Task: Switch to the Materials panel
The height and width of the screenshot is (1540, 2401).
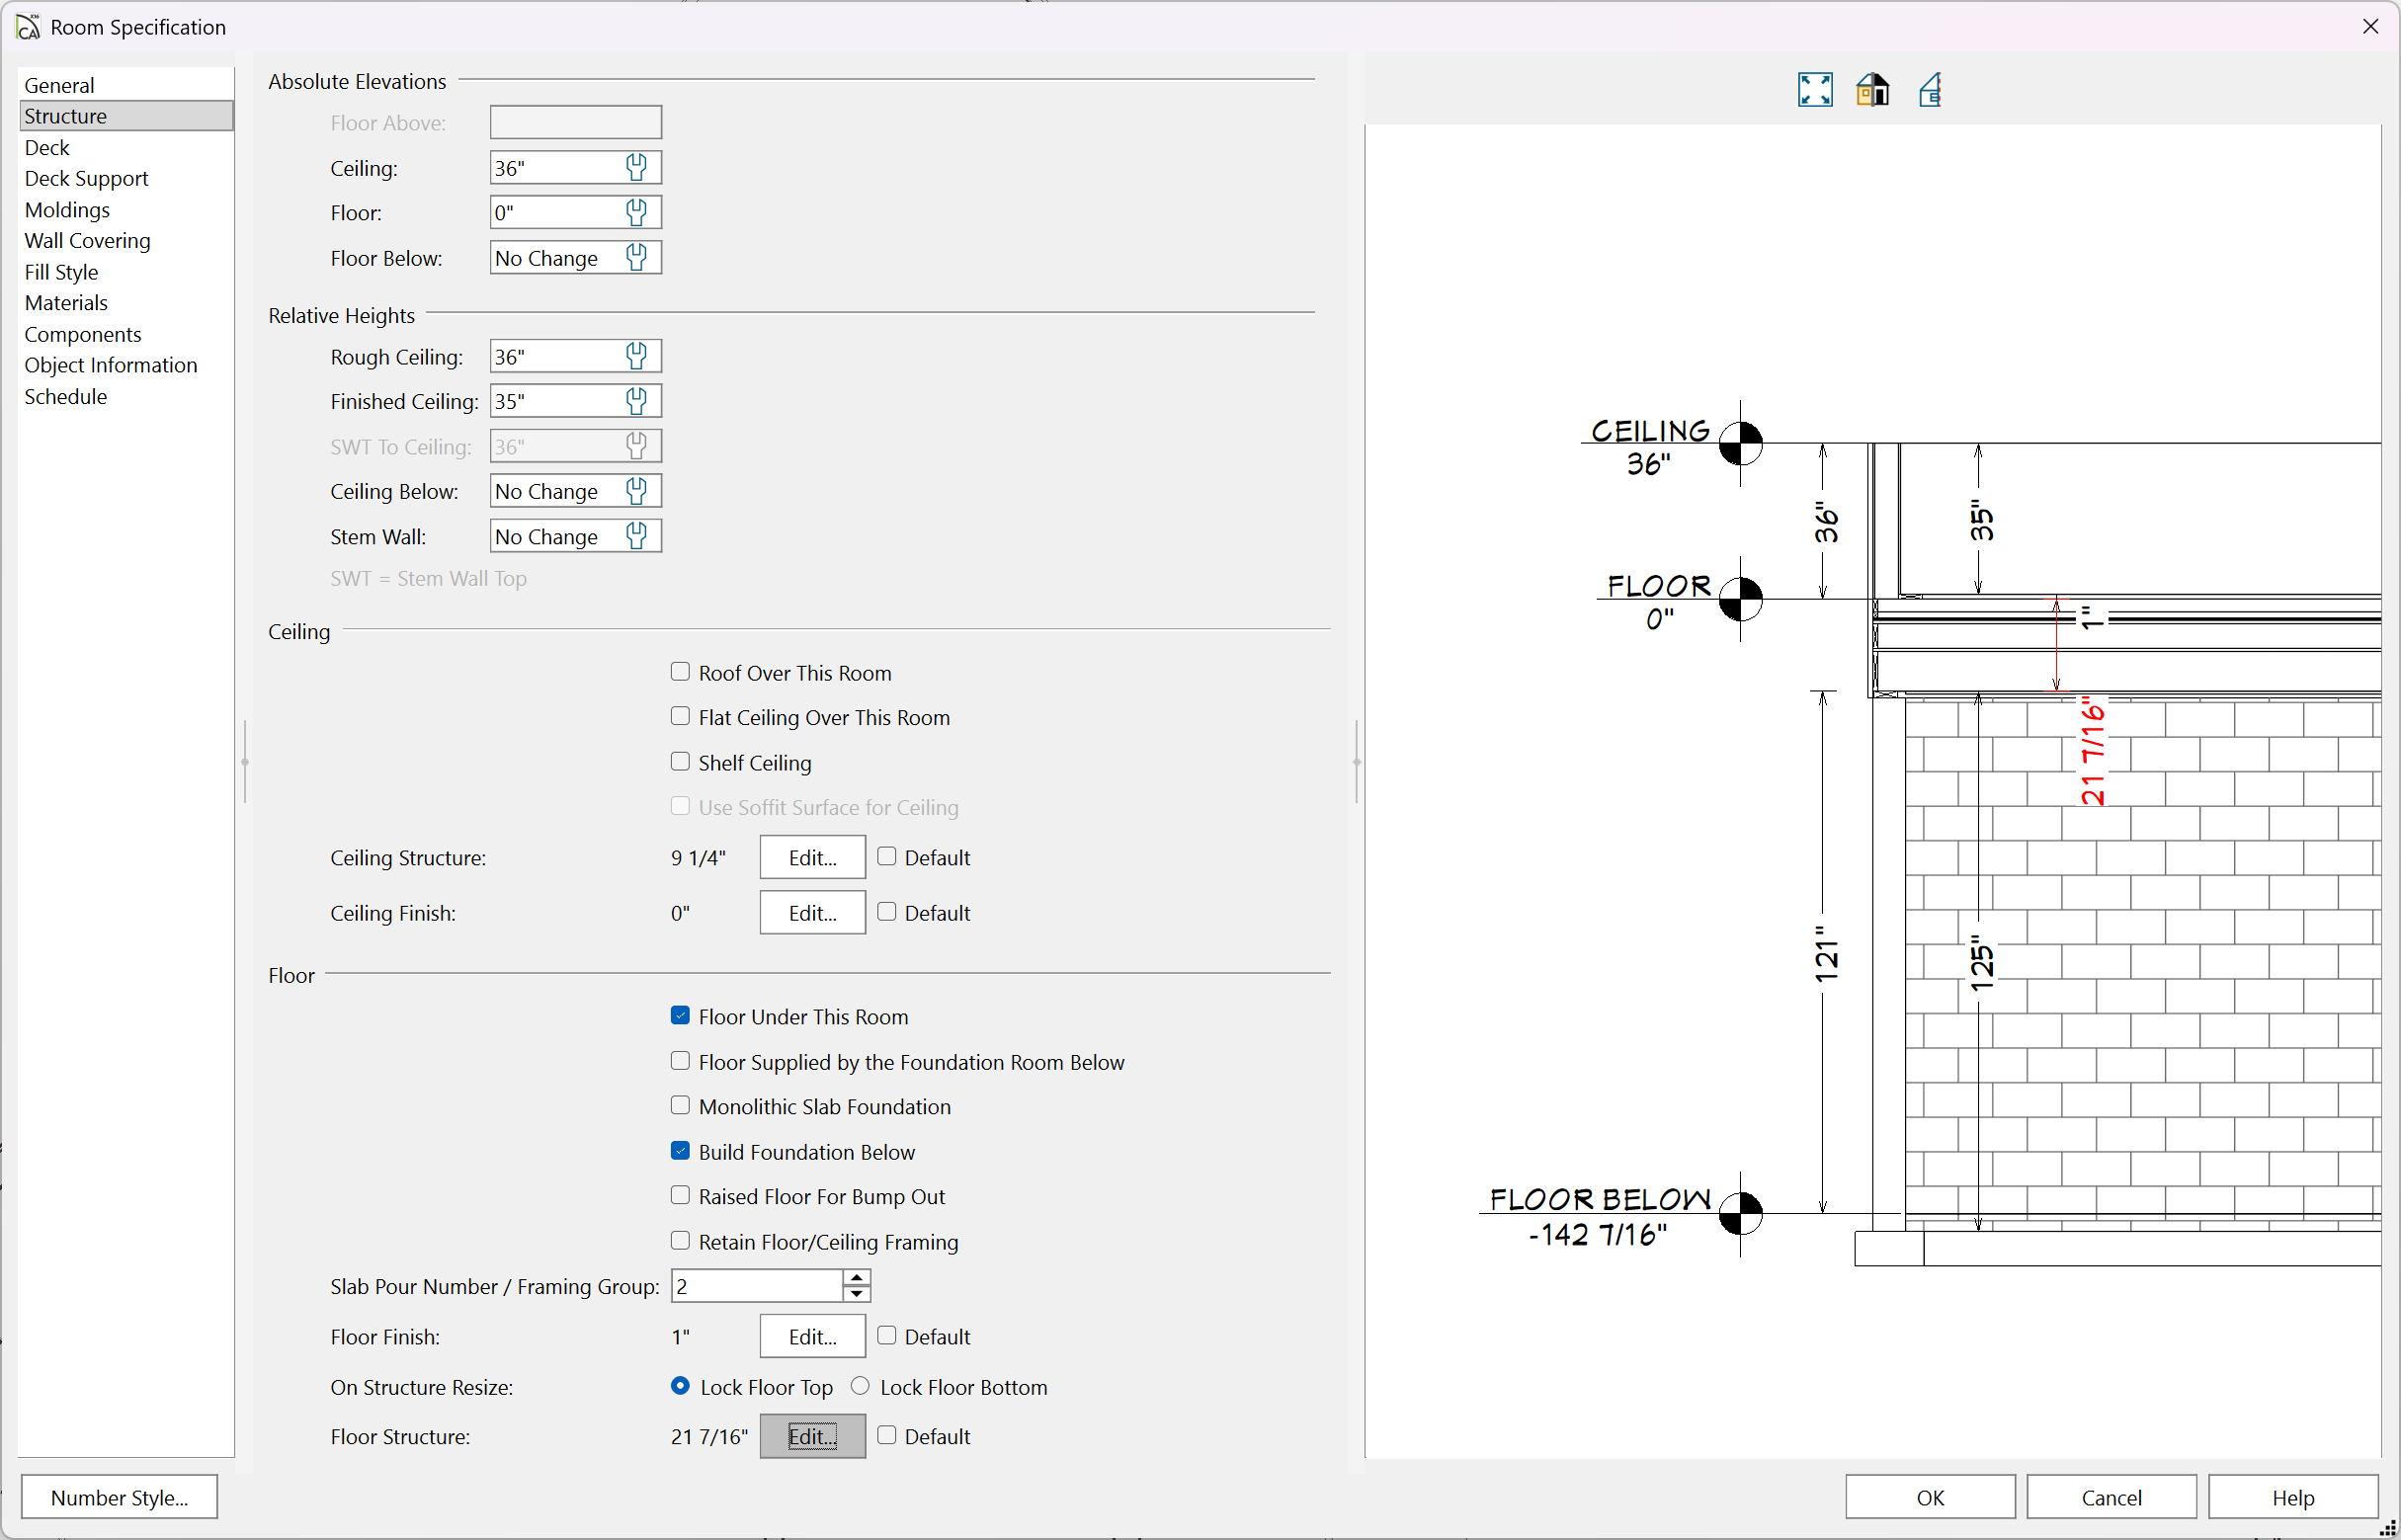Action: (x=66, y=302)
